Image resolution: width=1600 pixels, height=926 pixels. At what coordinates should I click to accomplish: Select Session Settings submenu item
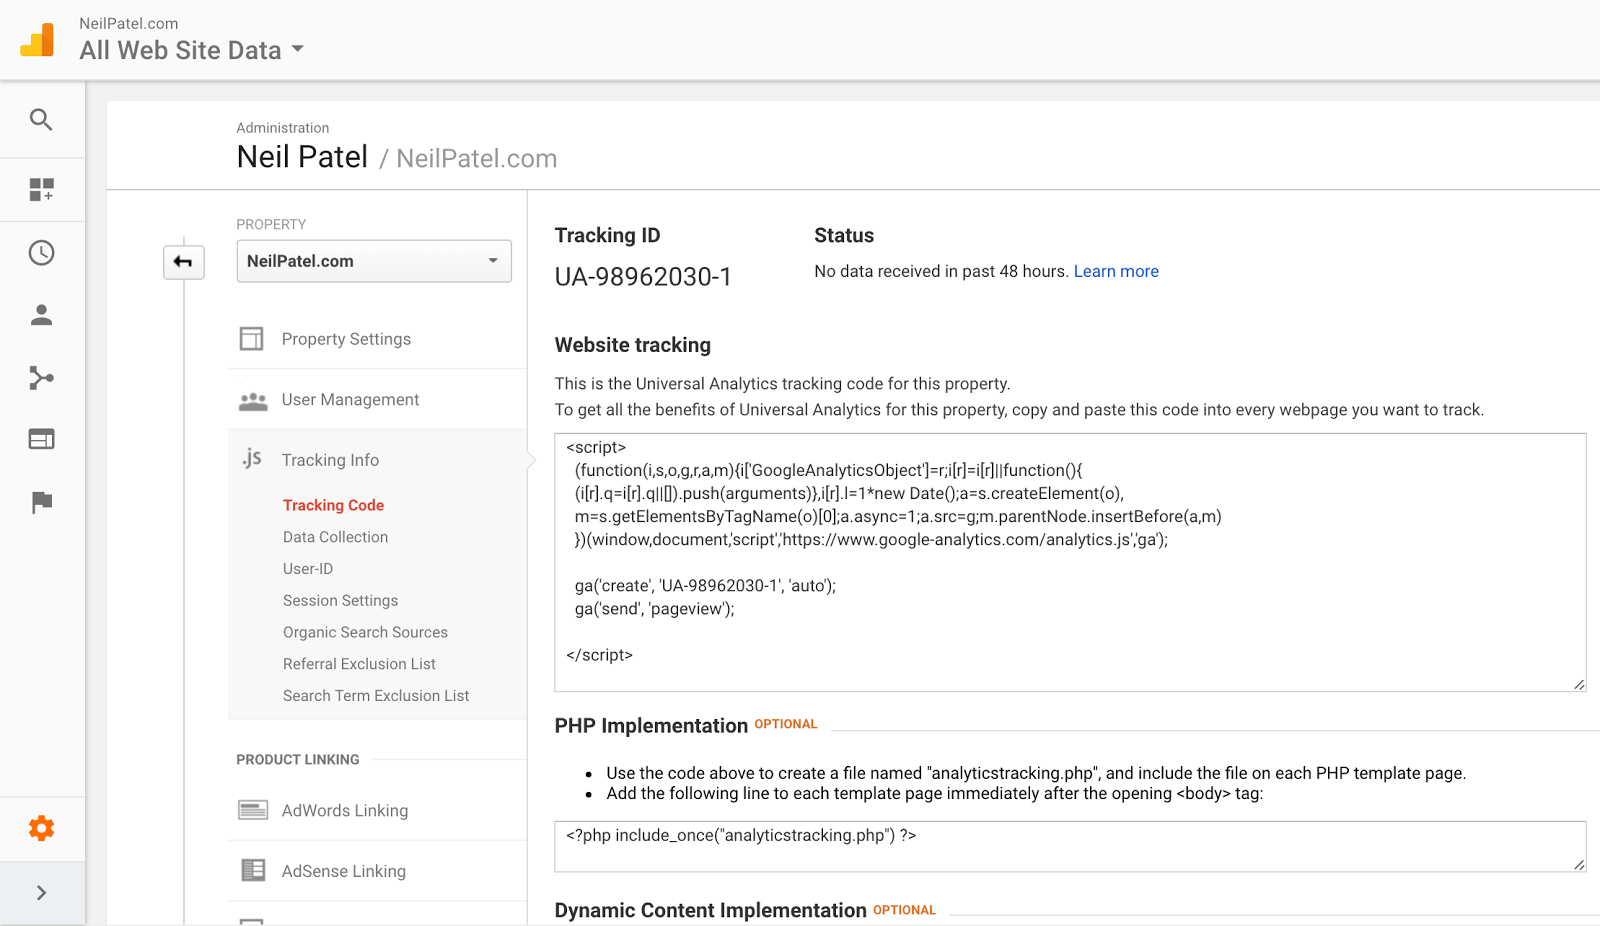pos(340,601)
